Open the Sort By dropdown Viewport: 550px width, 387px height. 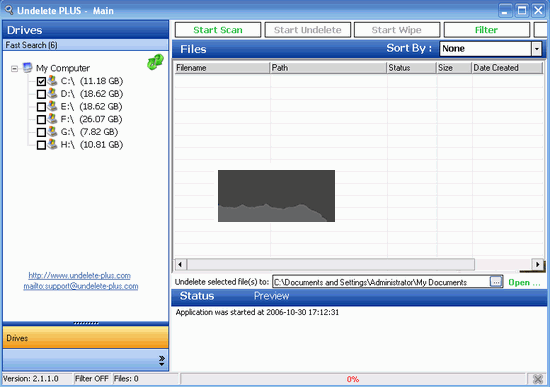[x=536, y=49]
